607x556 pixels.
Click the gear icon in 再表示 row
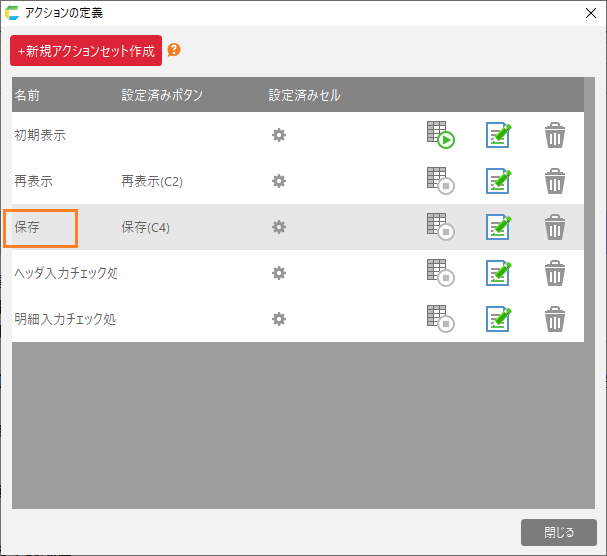tap(279, 181)
